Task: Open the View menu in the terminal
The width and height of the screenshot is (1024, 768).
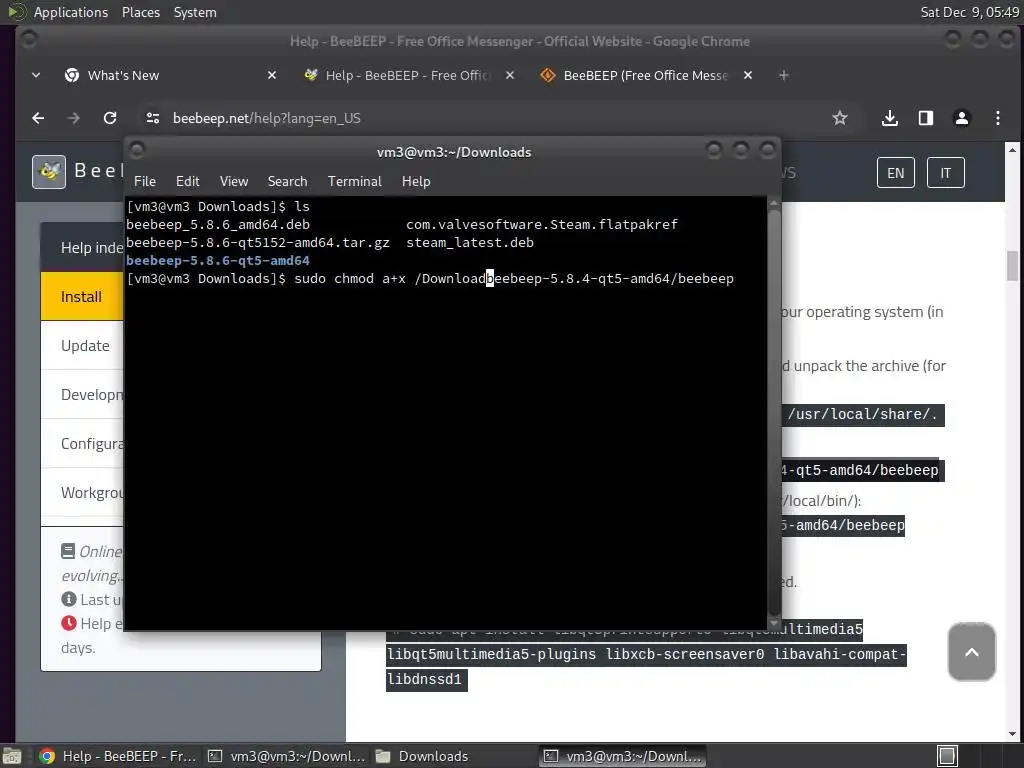Action: pyautogui.click(x=234, y=182)
